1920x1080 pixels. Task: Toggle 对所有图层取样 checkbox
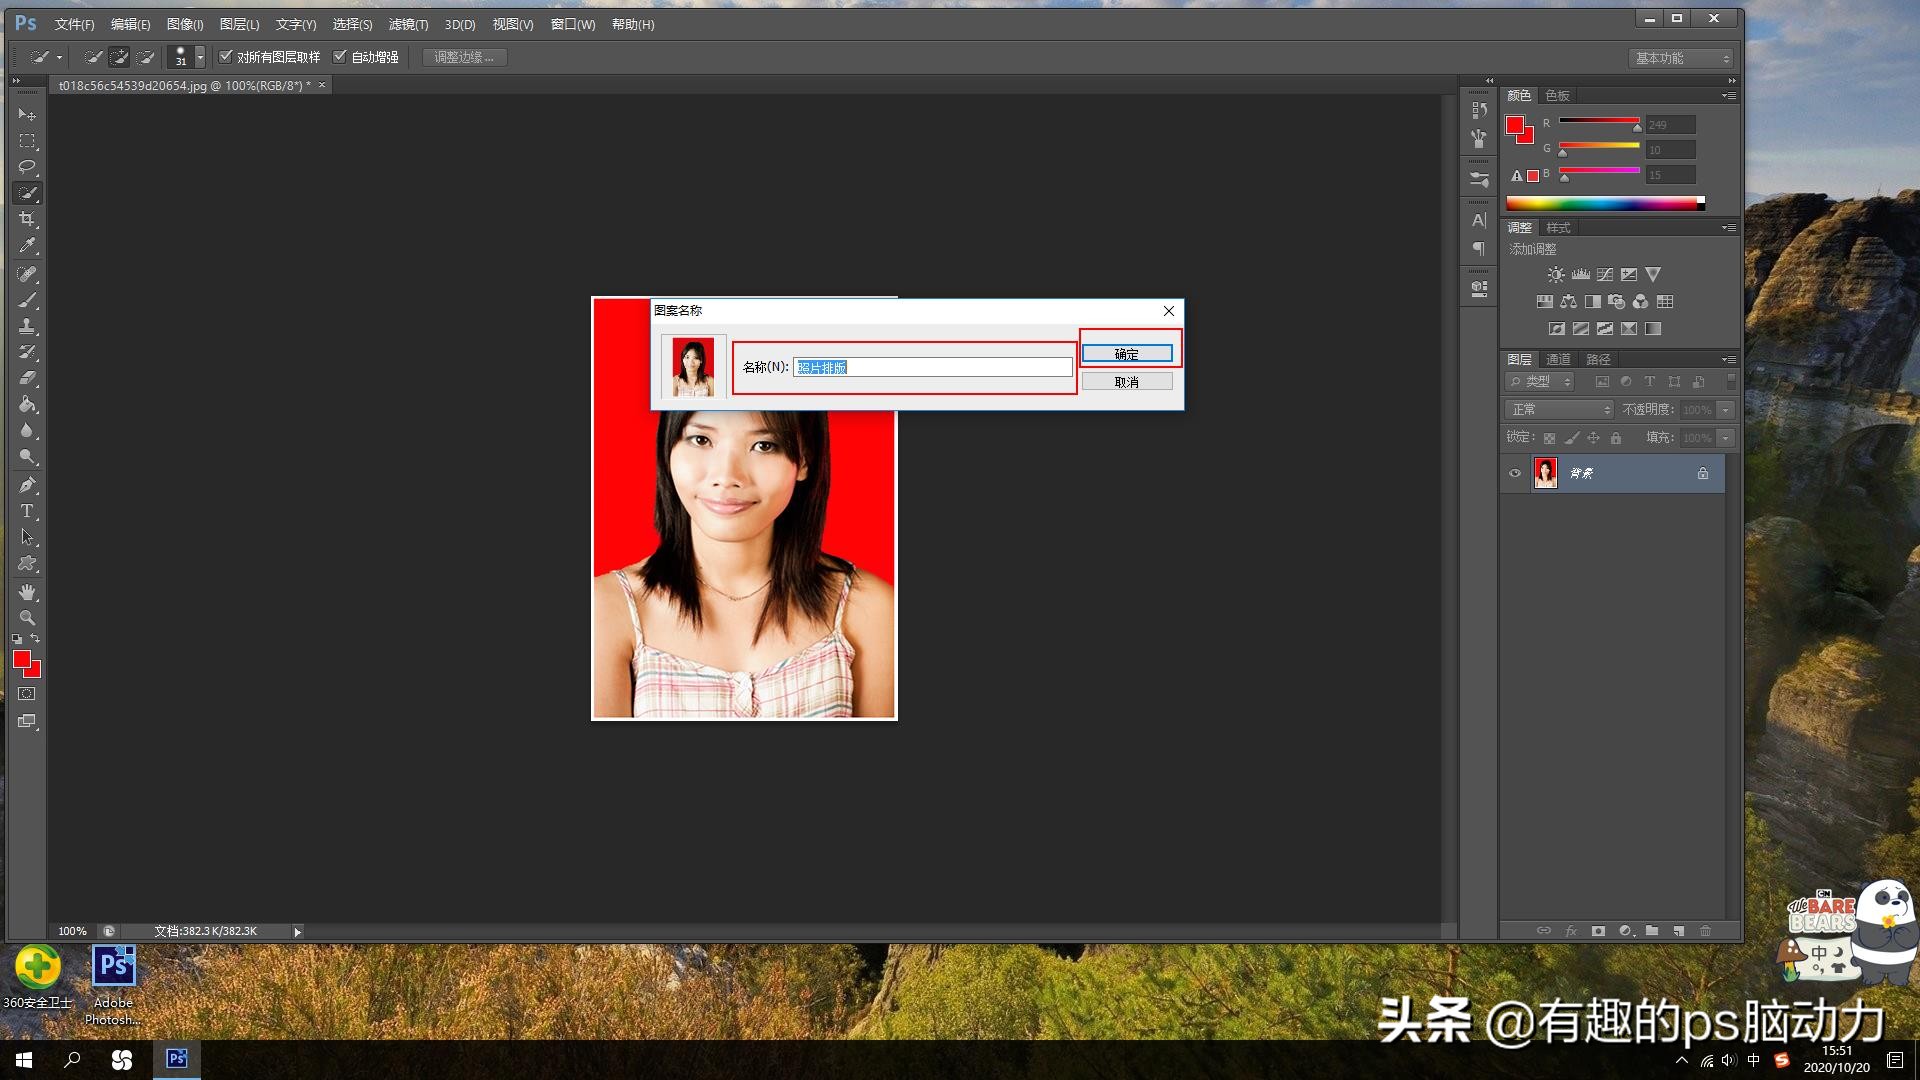226,57
